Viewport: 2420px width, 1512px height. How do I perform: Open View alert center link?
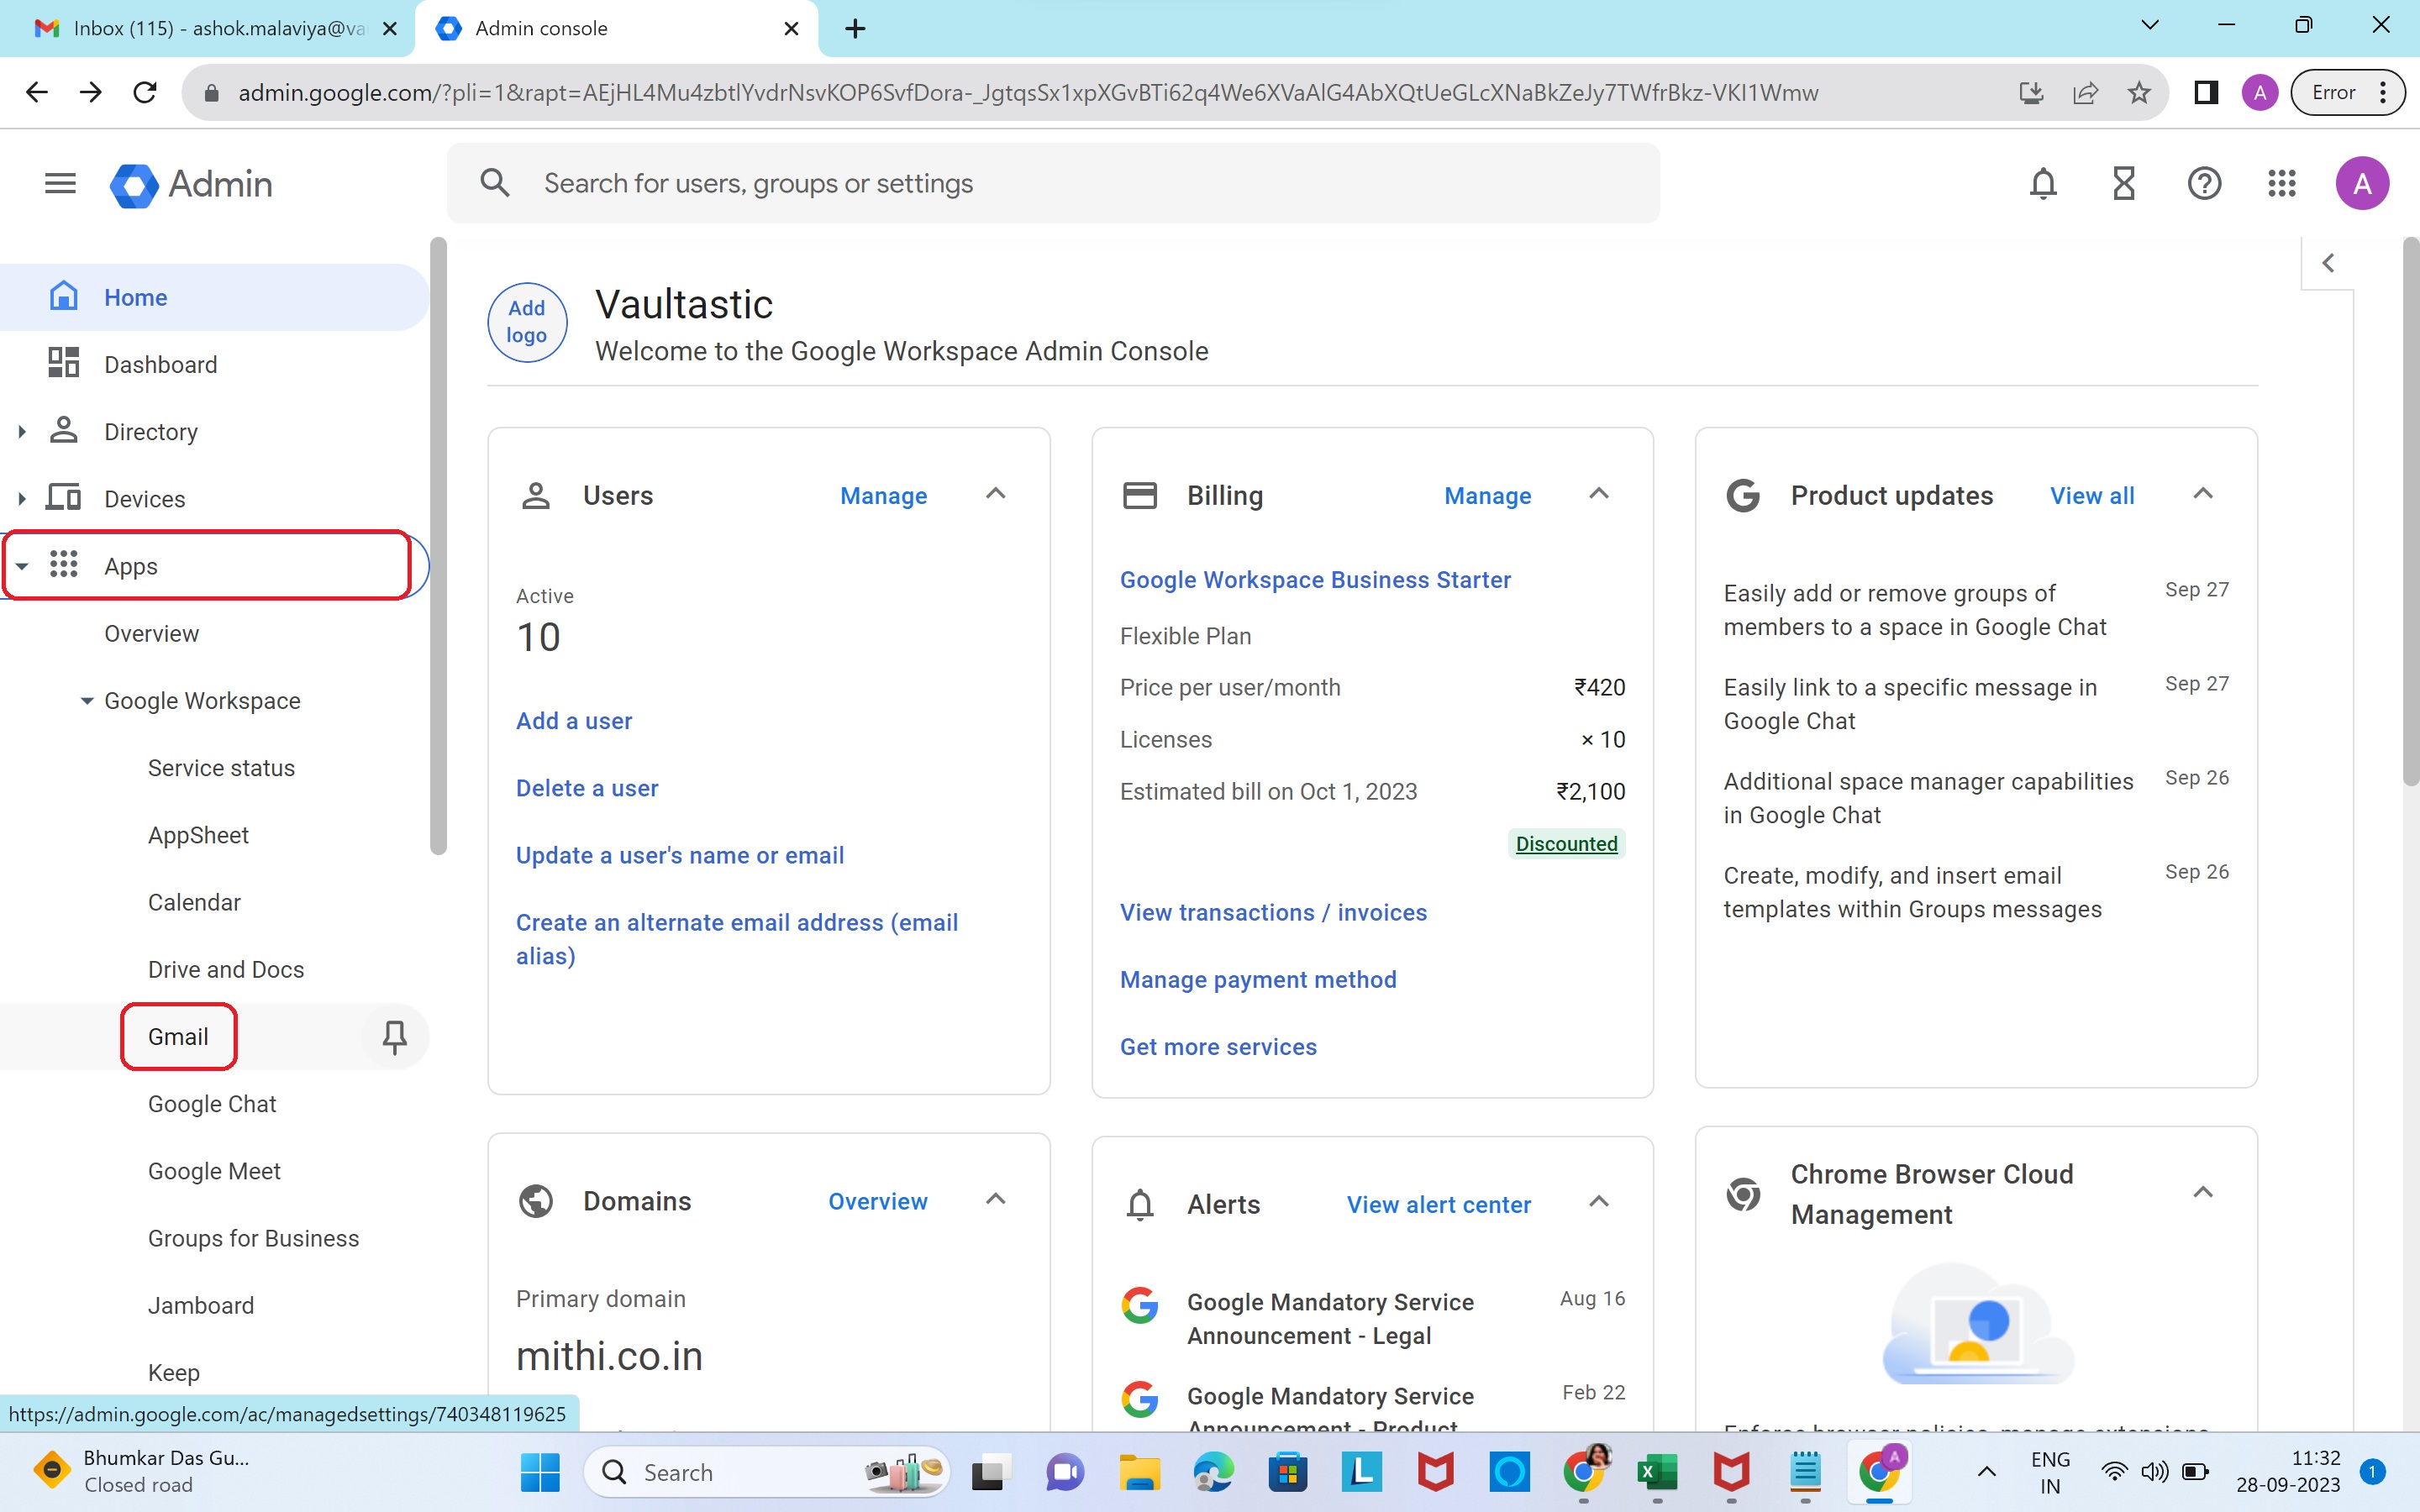coord(1438,1205)
